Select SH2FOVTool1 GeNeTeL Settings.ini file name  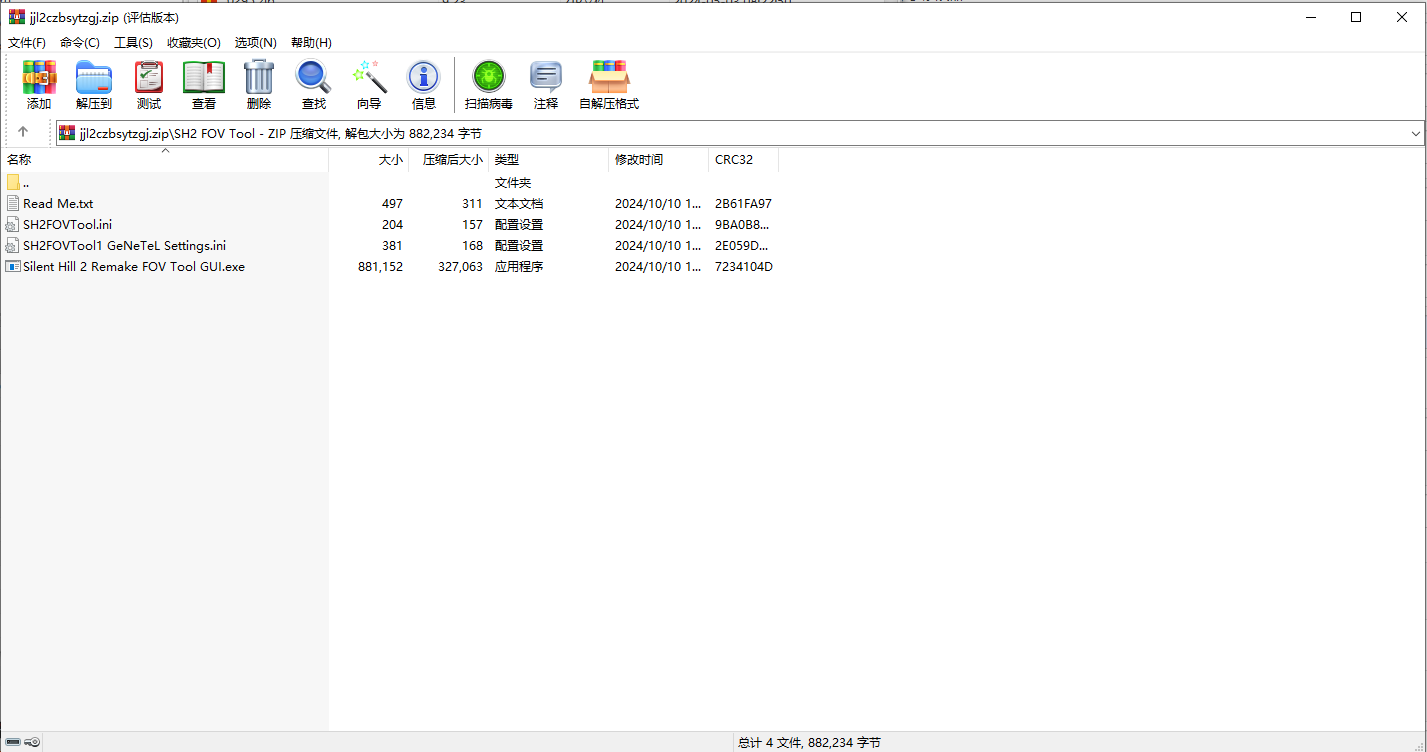(x=125, y=245)
